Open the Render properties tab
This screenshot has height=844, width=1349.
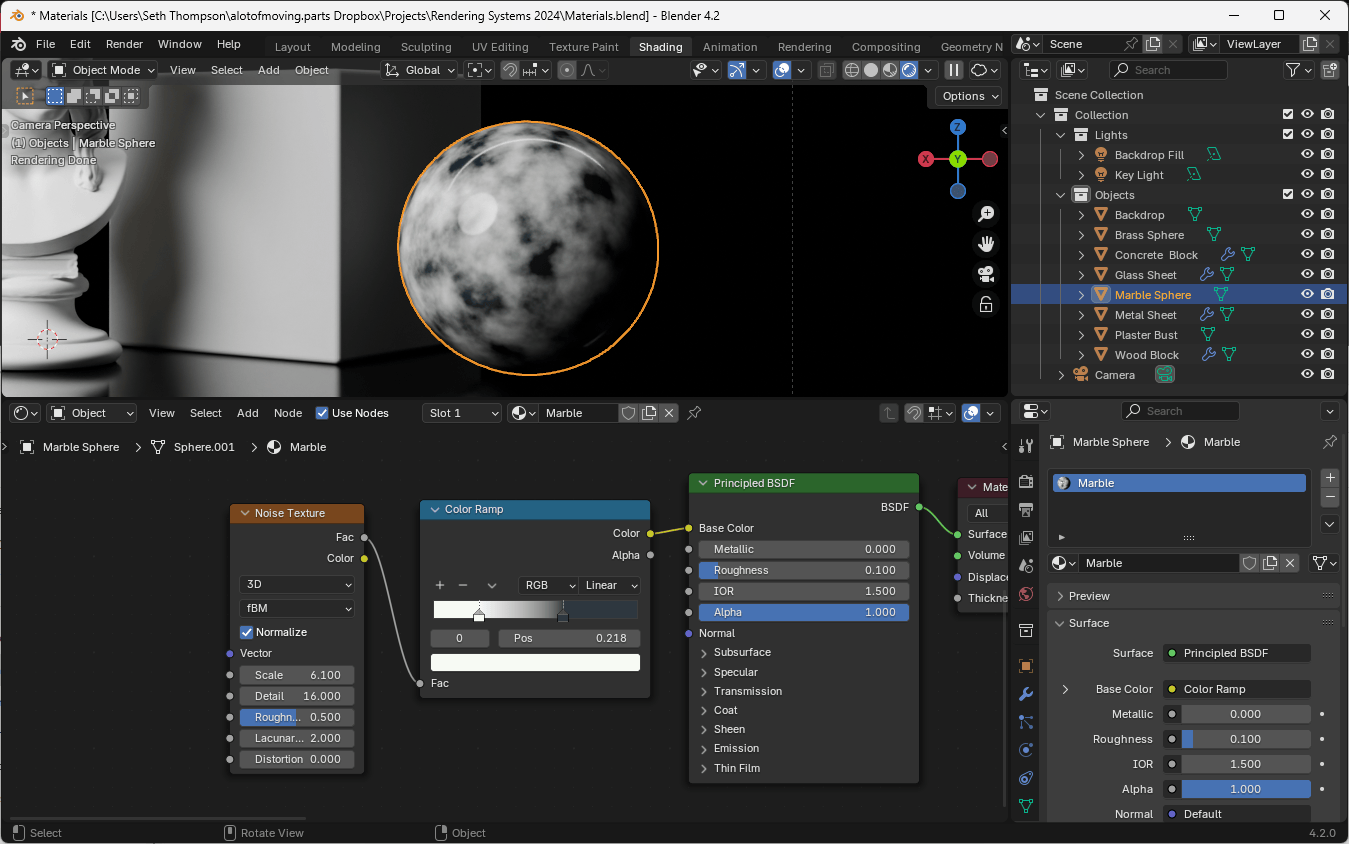[1025, 482]
